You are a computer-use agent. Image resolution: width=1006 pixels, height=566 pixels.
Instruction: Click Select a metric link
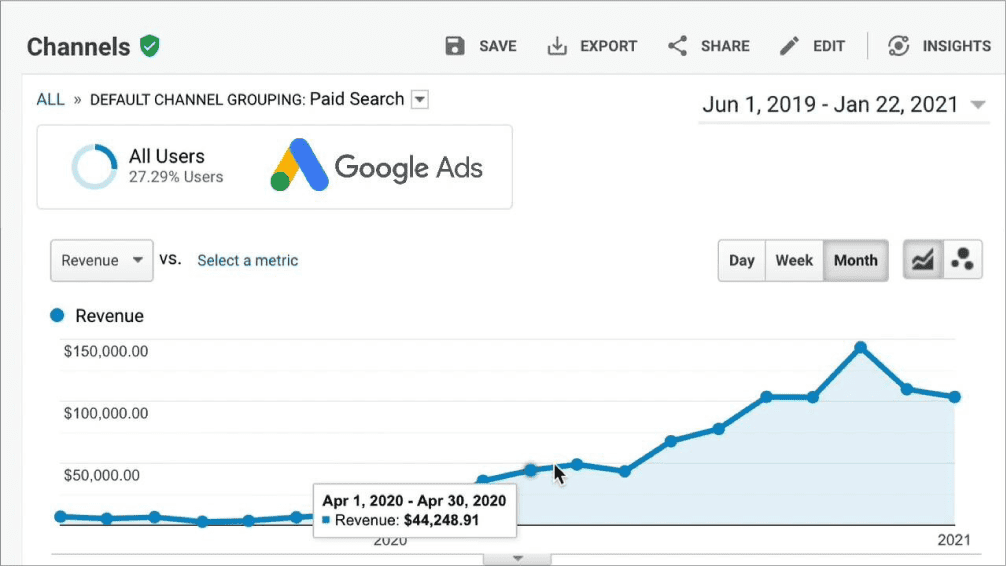(247, 260)
